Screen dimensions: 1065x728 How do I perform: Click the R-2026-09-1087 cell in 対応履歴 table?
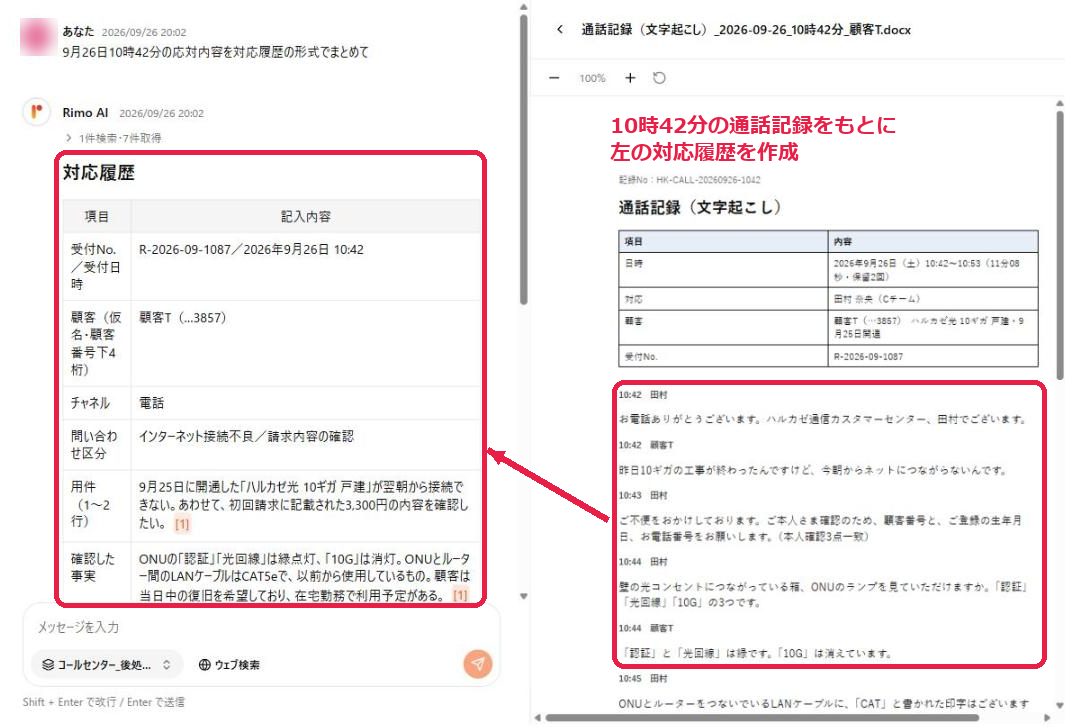(305, 266)
